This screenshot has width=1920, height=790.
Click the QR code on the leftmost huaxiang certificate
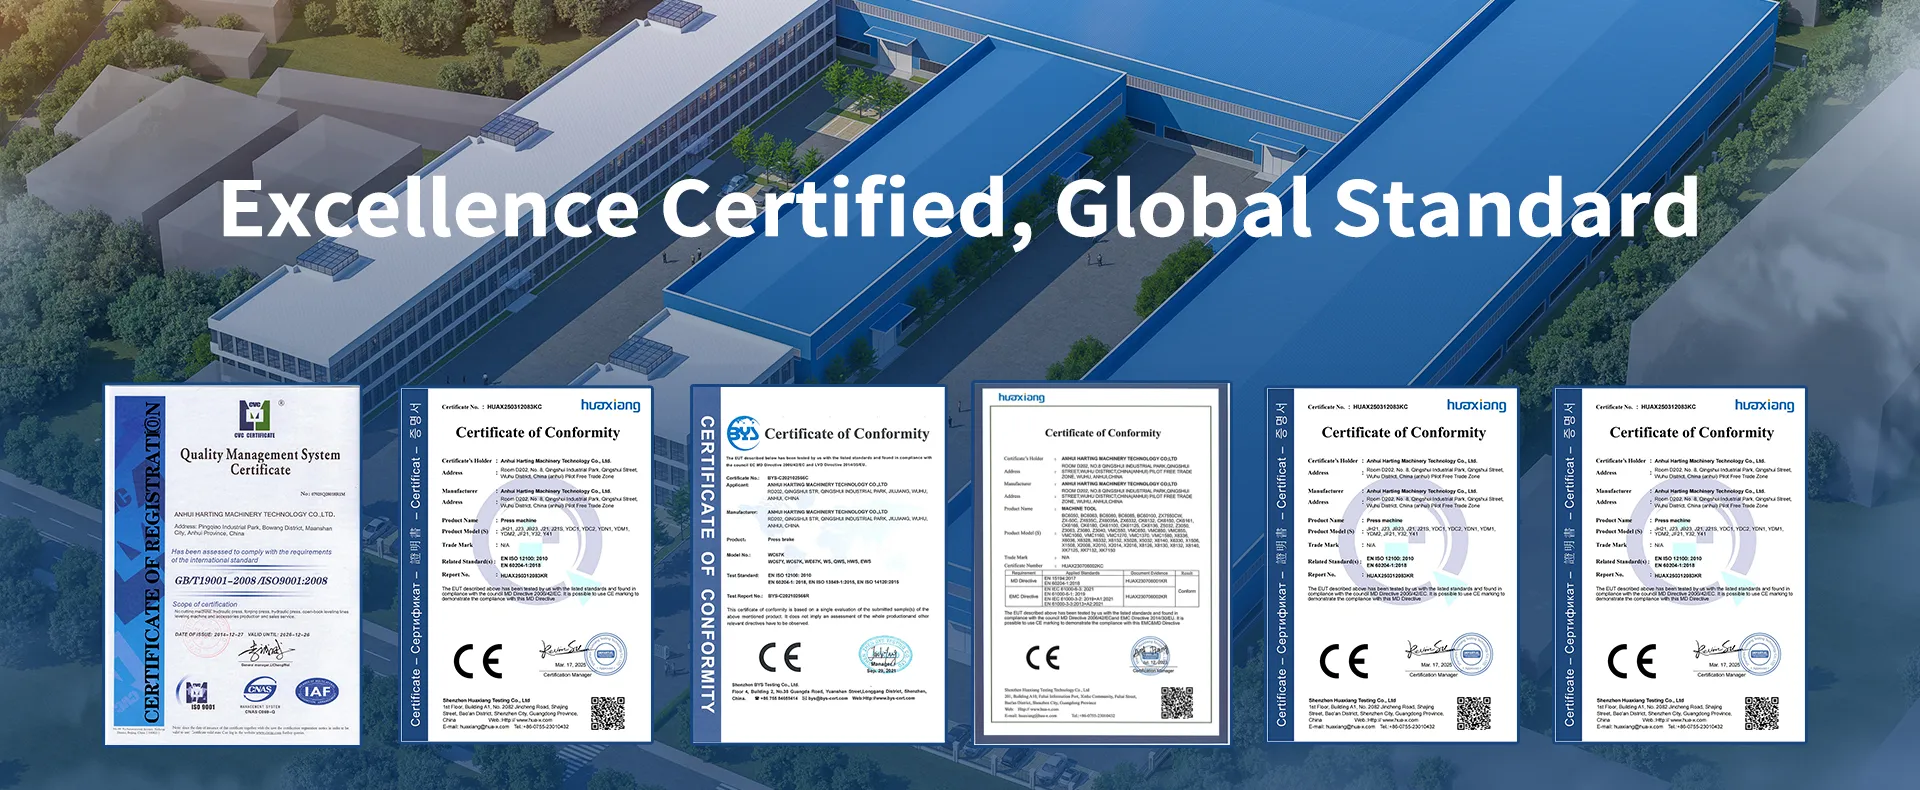pyautogui.click(x=607, y=713)
